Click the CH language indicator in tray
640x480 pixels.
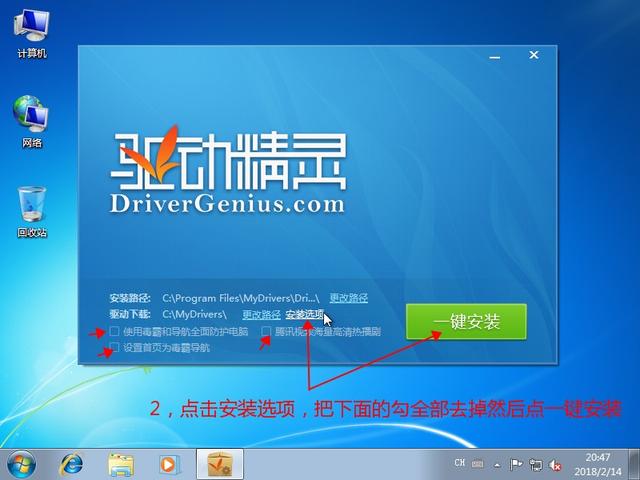point(460,463)
